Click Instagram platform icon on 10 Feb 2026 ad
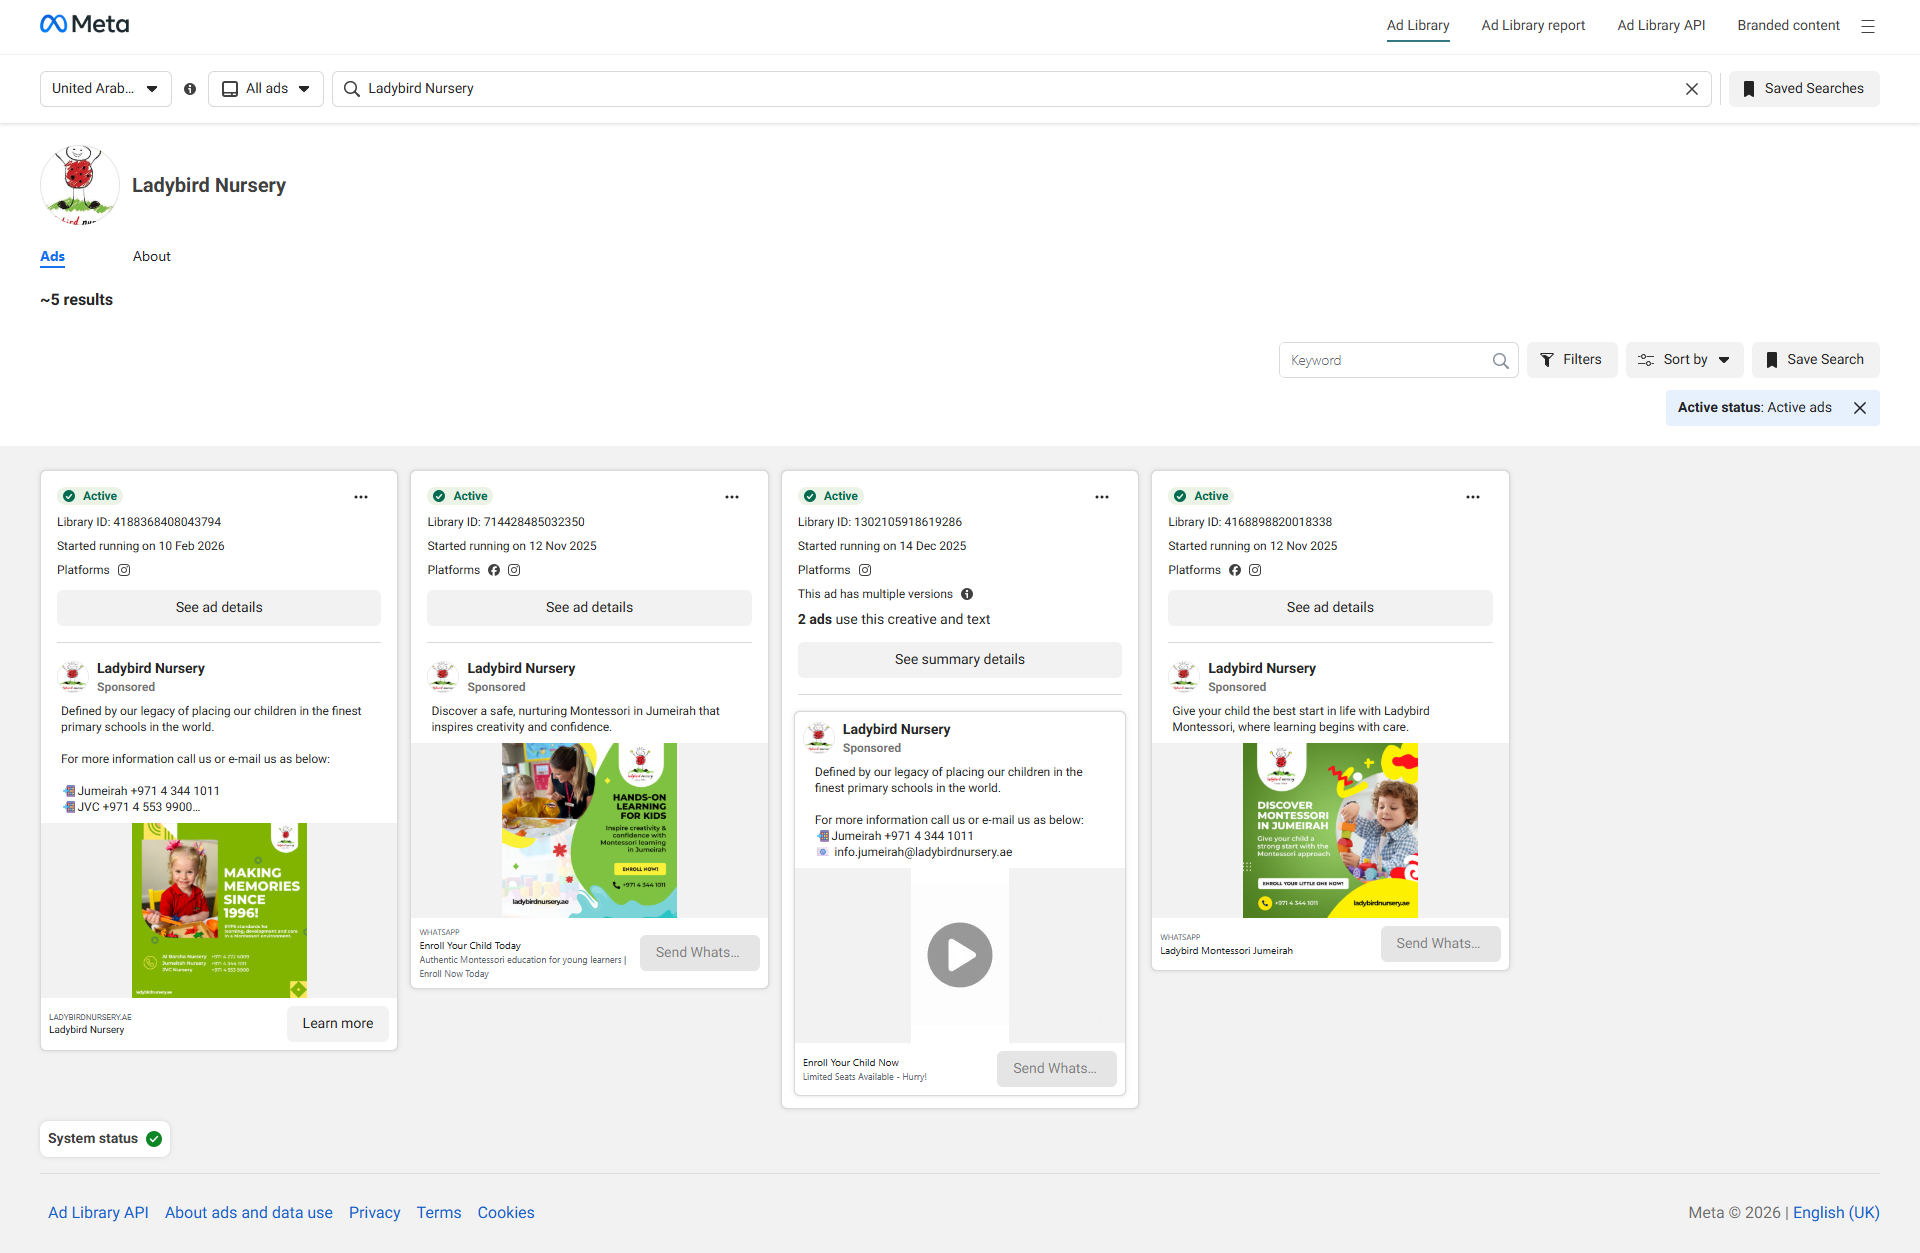 coord(124,570)
